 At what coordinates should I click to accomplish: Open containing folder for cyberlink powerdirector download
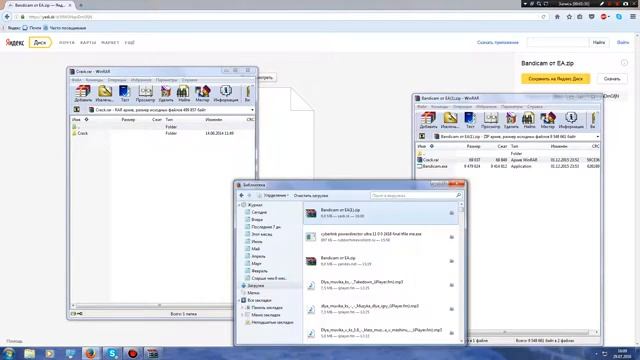pyautogui.click(x=451, y=237)
